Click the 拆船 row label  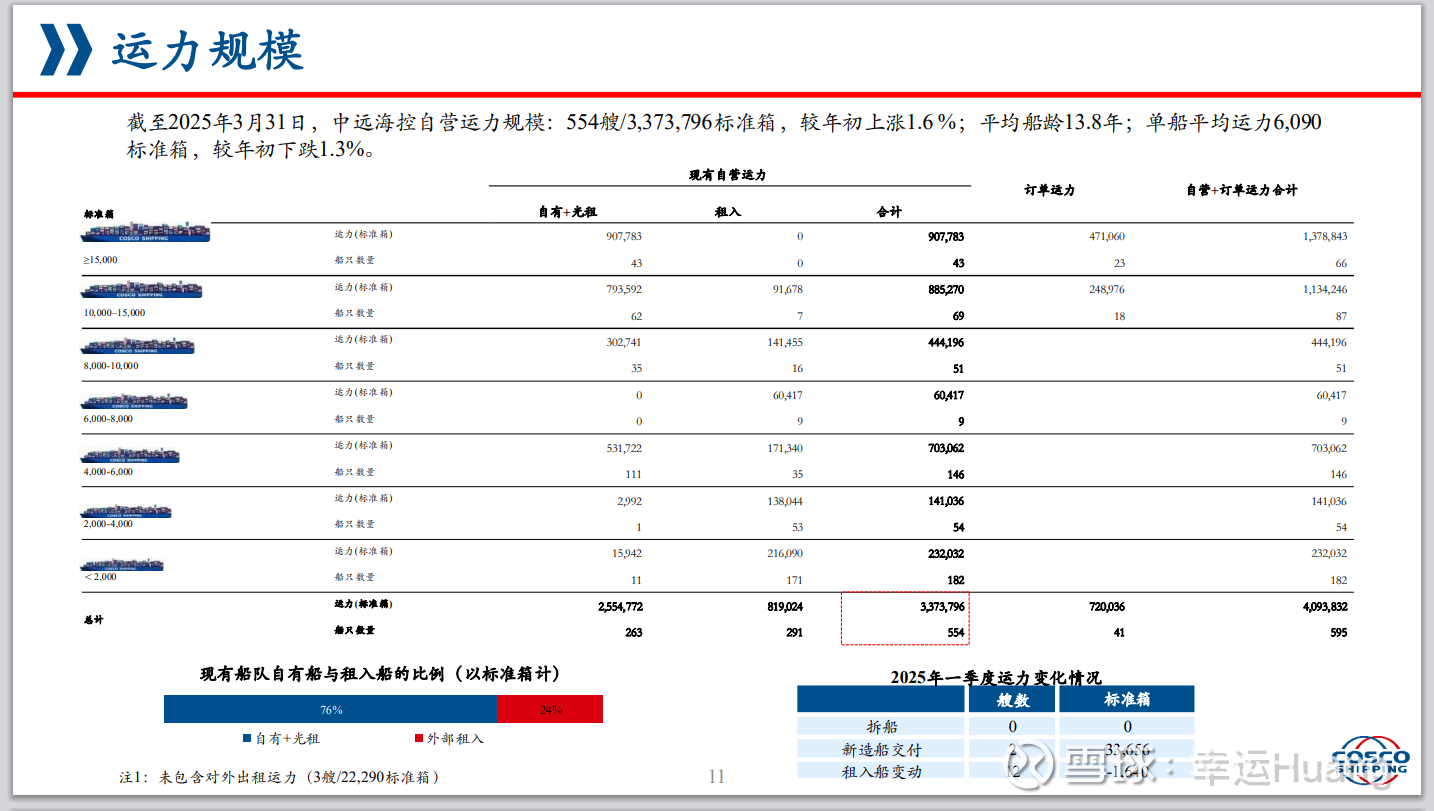pos(881,727)
